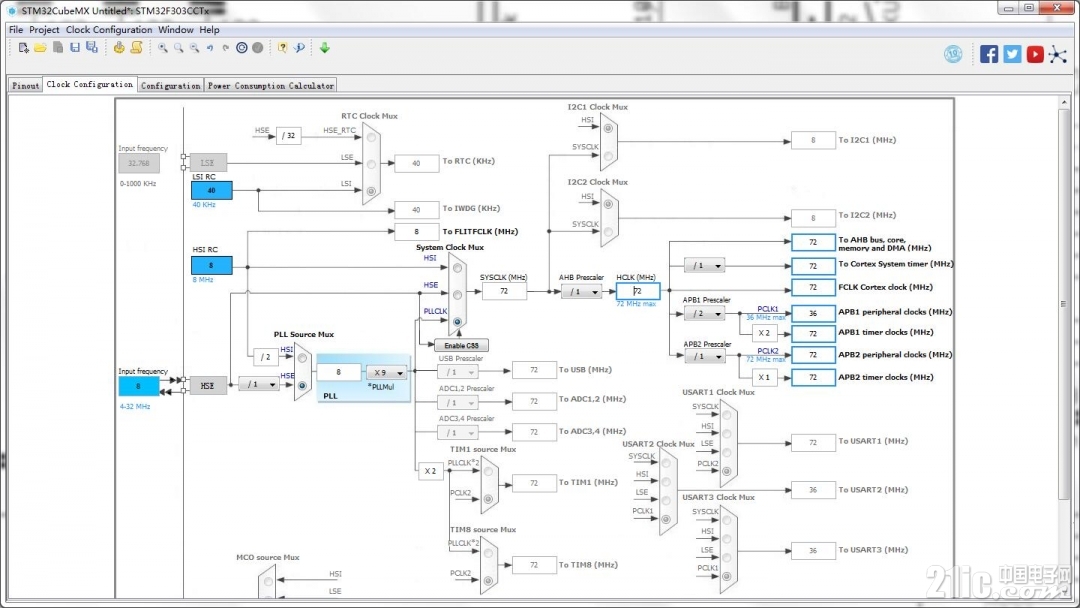Open the File menu
The height and width of the screenshot is (608, 1080).
pyautogui.click(x=16, y=30)
